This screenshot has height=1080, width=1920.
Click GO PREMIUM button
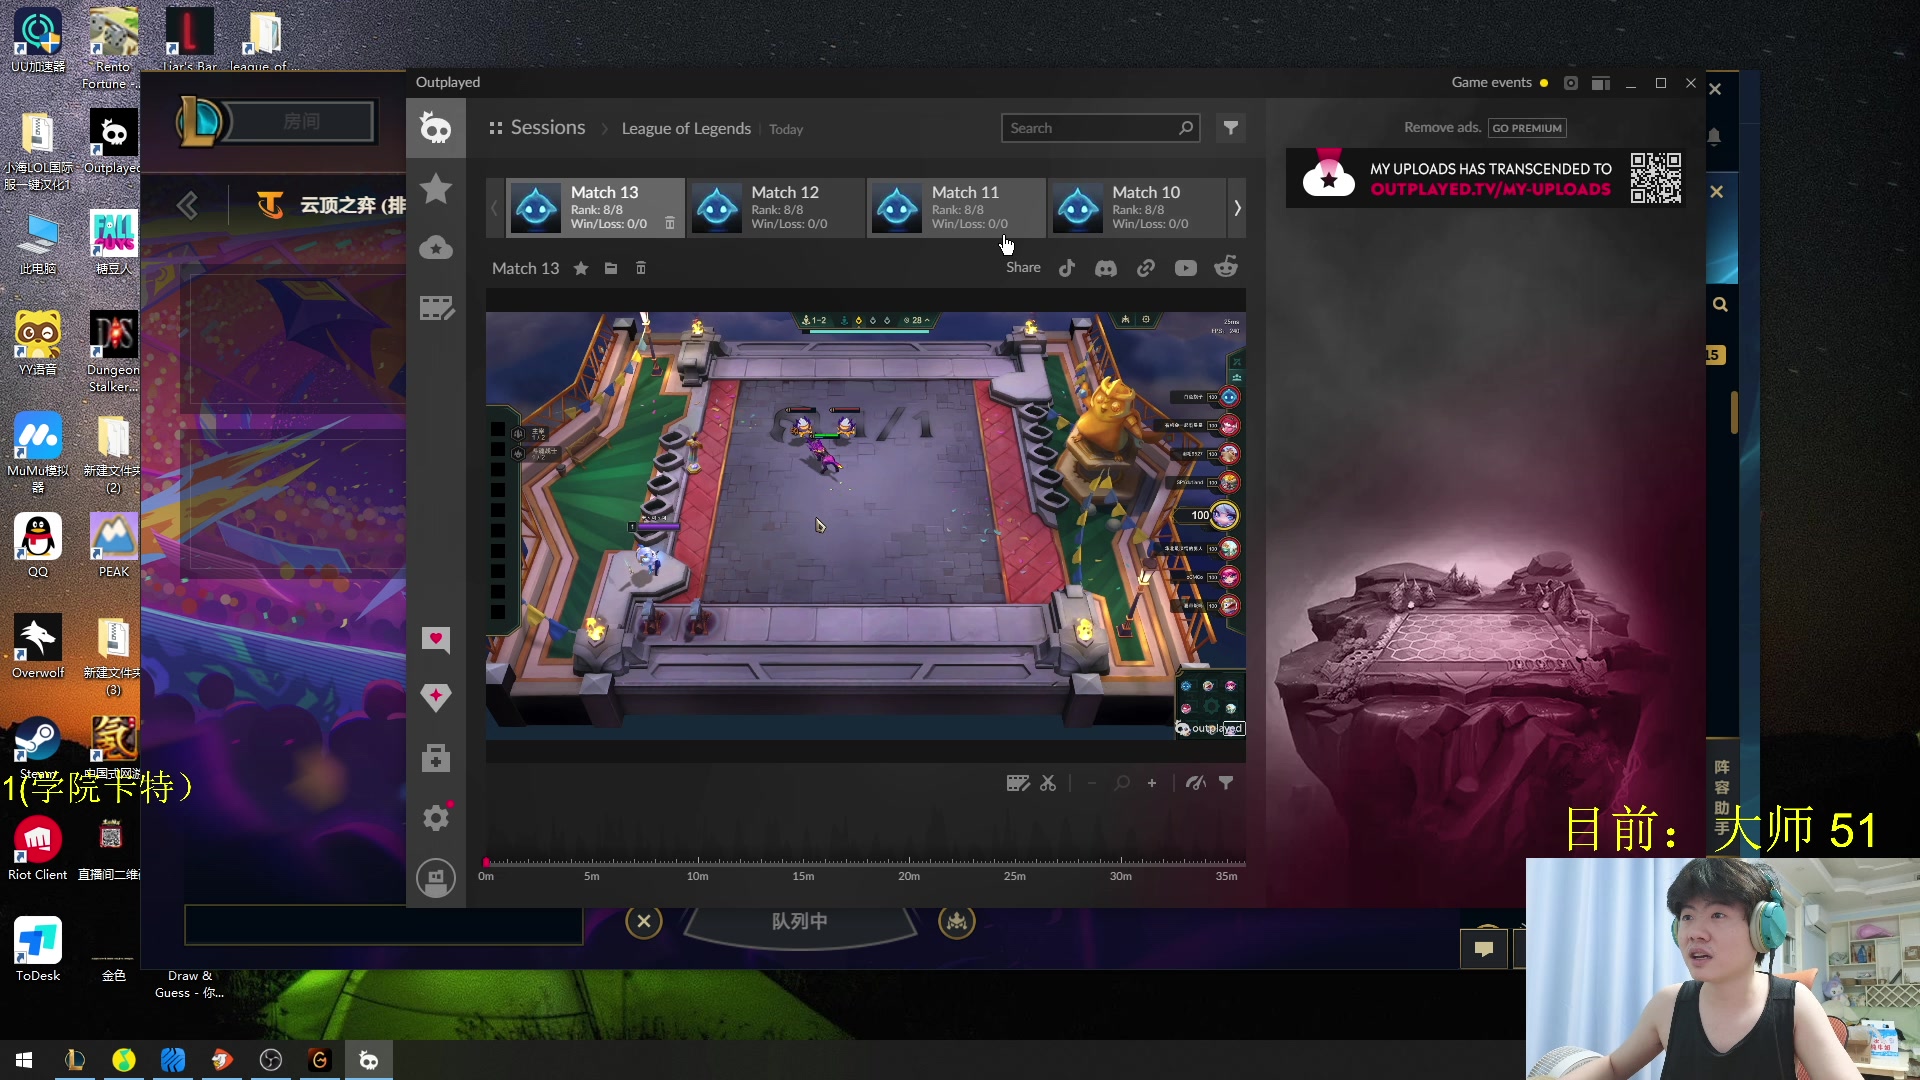pos(1527,128)
